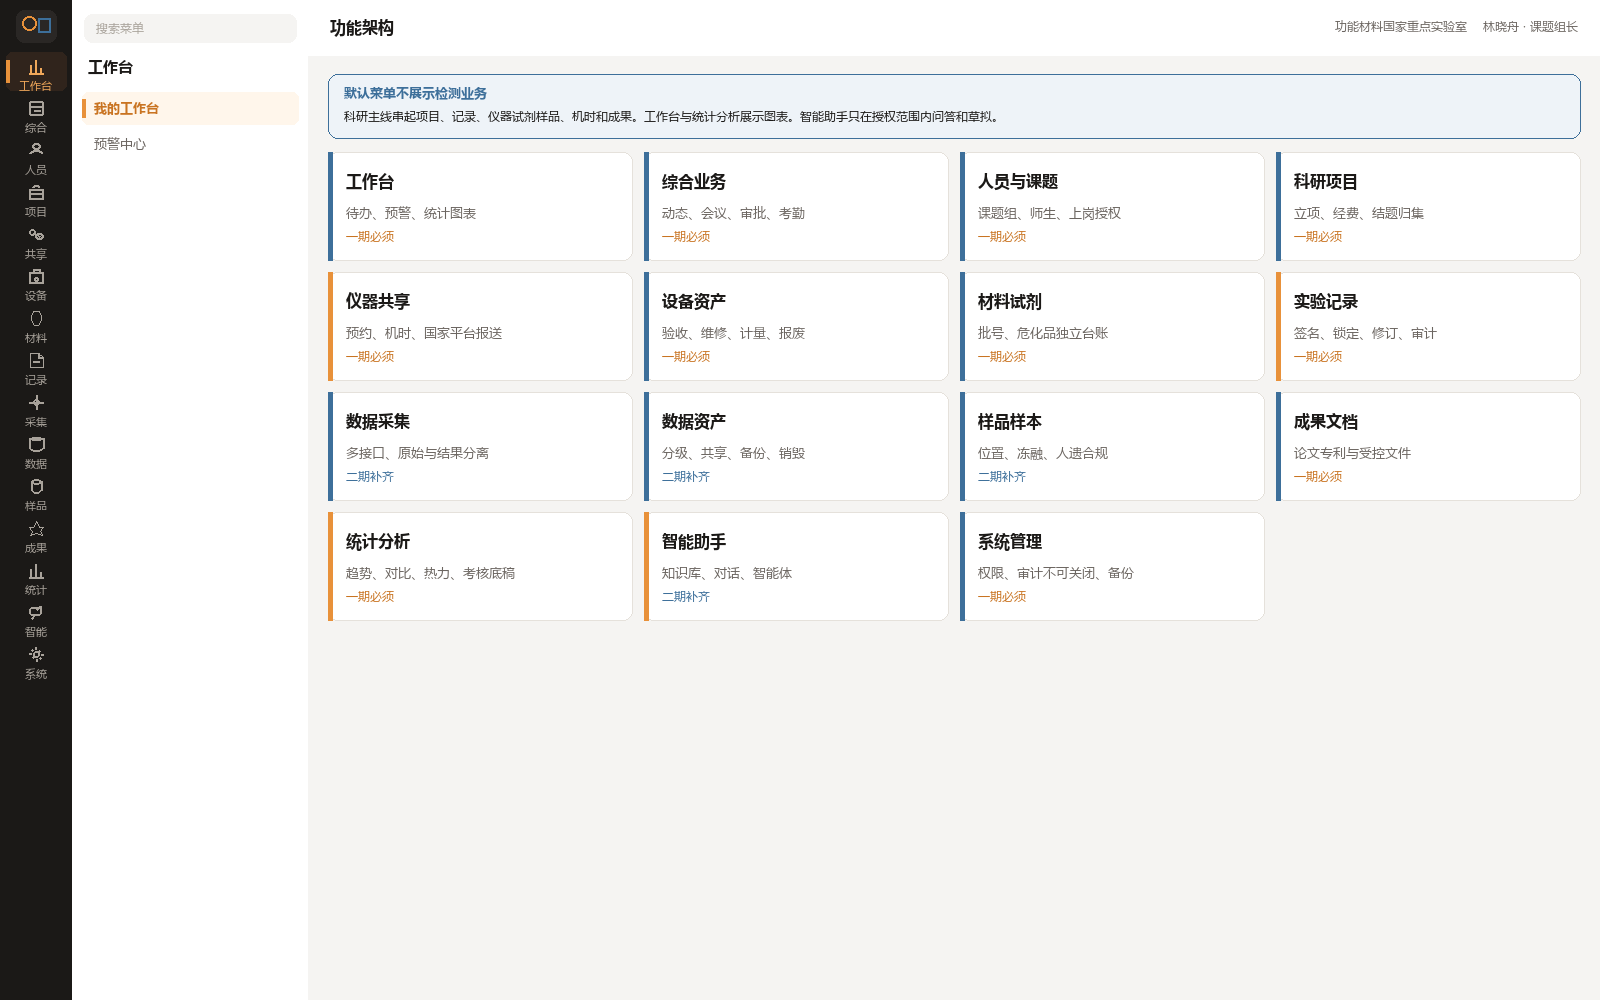Open the 智能助手 module card

click(796, 567)
